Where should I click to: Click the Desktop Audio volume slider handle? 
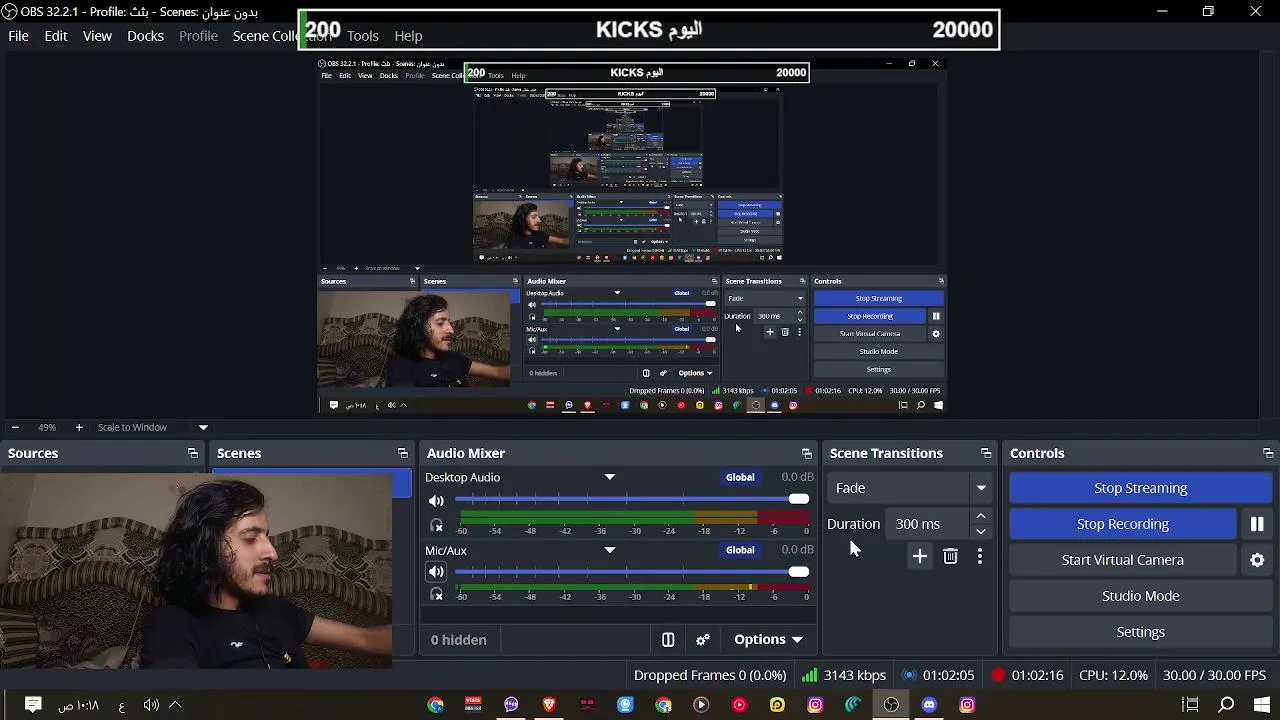click(x=798, y=499)
